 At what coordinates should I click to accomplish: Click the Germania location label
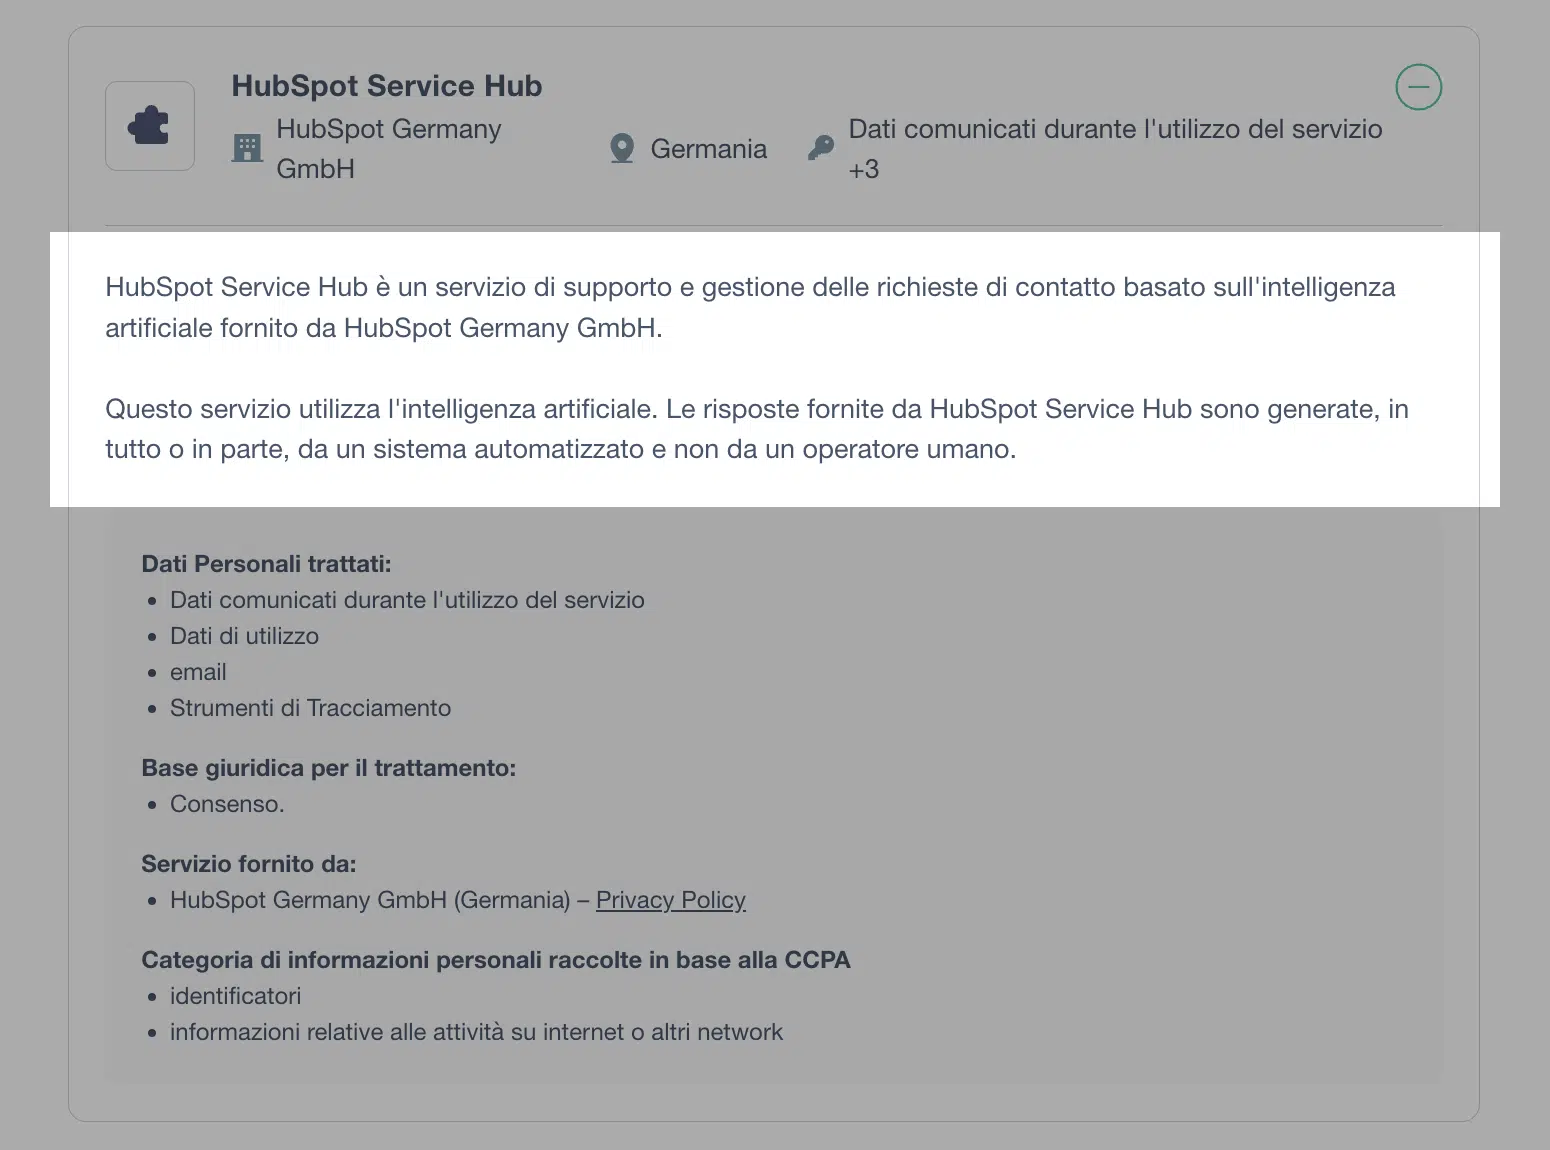click(709, 149)
